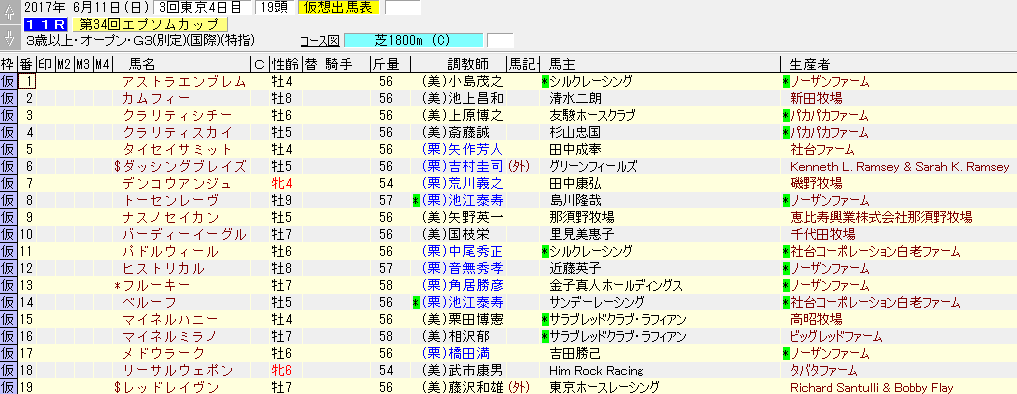This screenshot has width=1017, height=394.
Task: Click breeder 千代田牧場
Action: tap(822, 234)
